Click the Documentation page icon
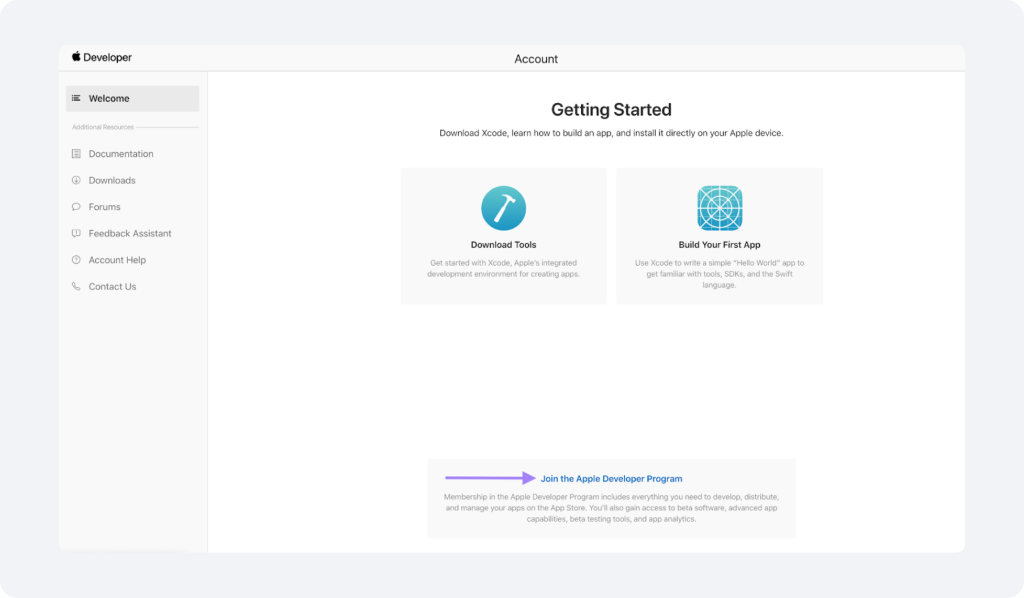 tap(76, 154)
